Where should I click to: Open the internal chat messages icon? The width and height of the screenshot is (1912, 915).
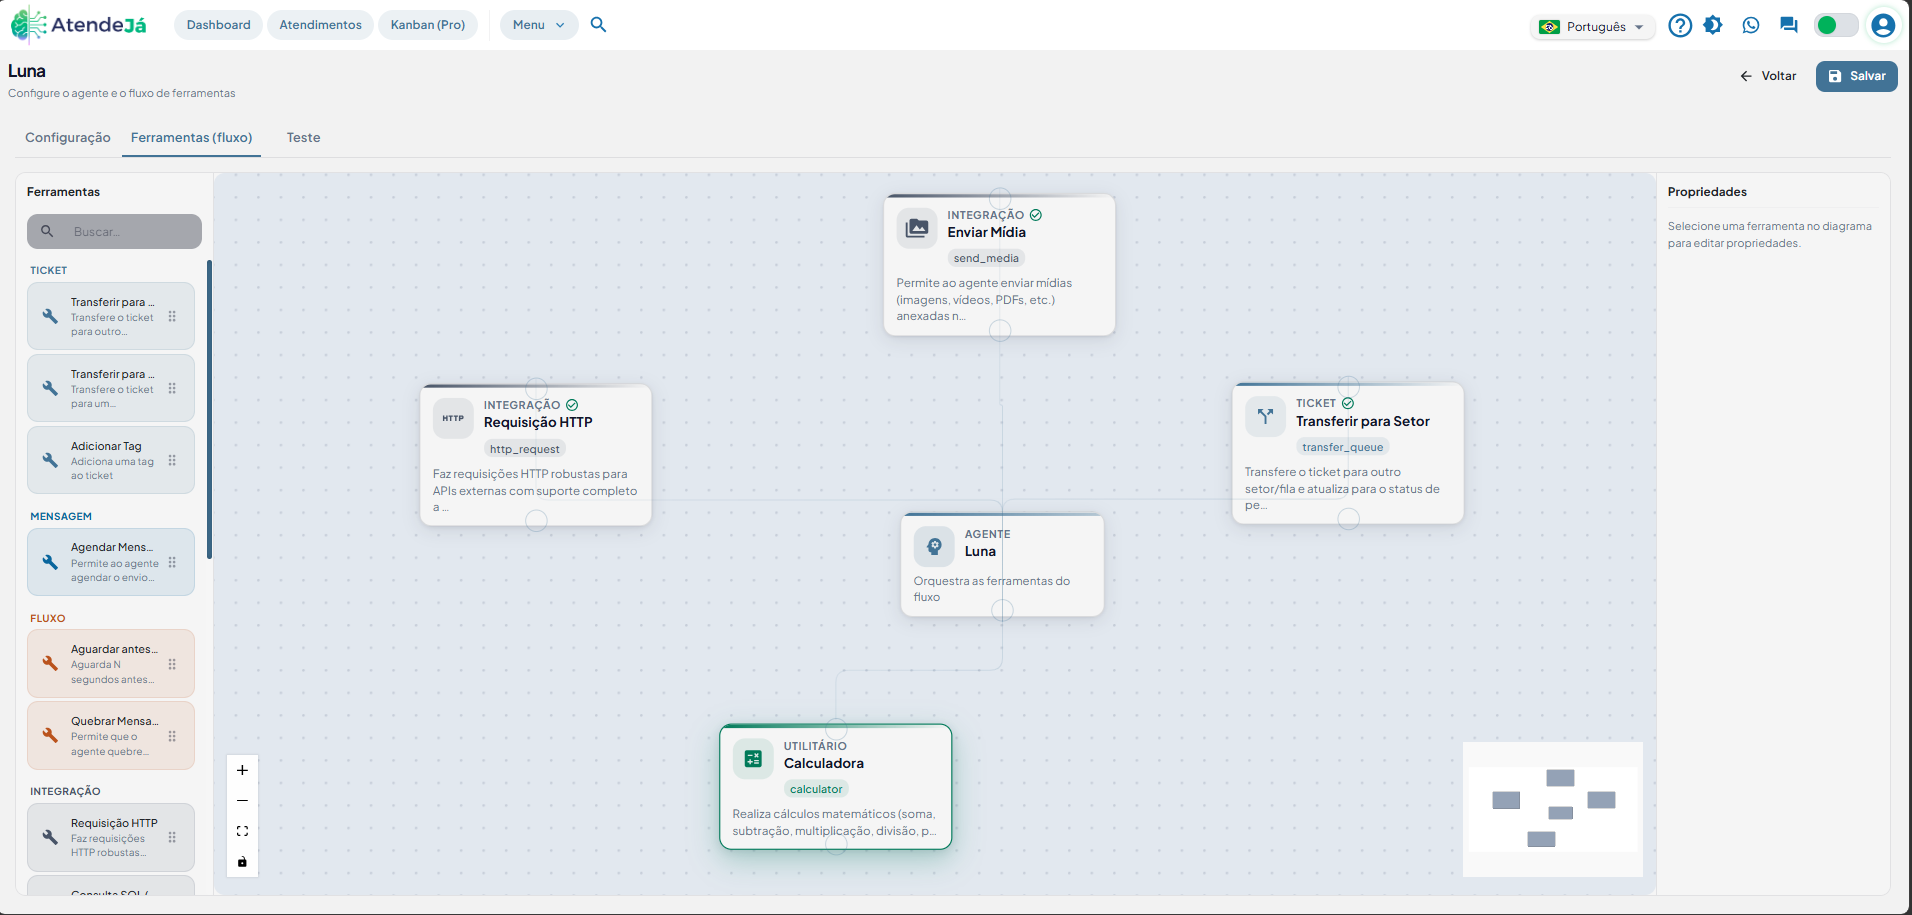click(x=1789, y=25)
